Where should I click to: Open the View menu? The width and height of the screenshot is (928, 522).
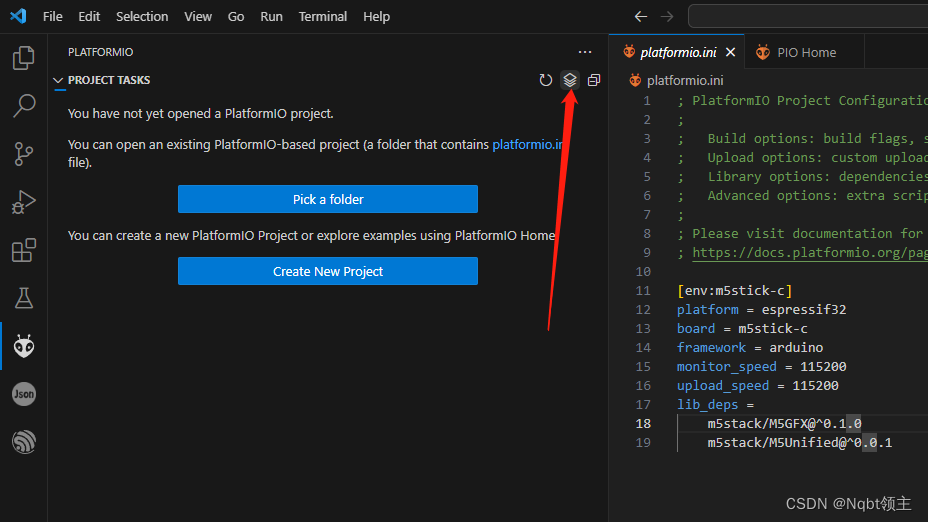198,17
